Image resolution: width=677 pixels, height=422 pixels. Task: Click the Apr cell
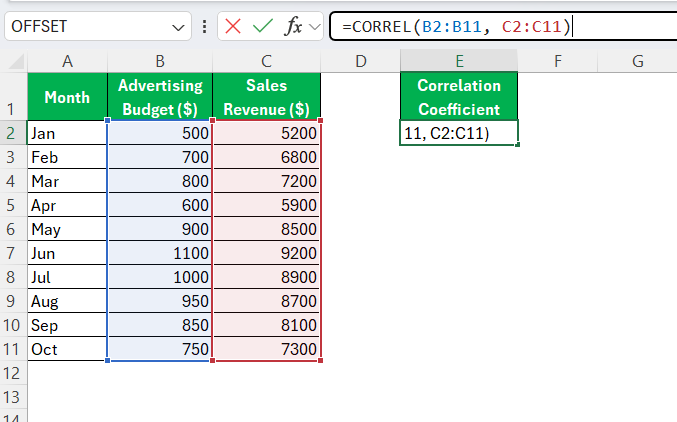pos(67,205)
